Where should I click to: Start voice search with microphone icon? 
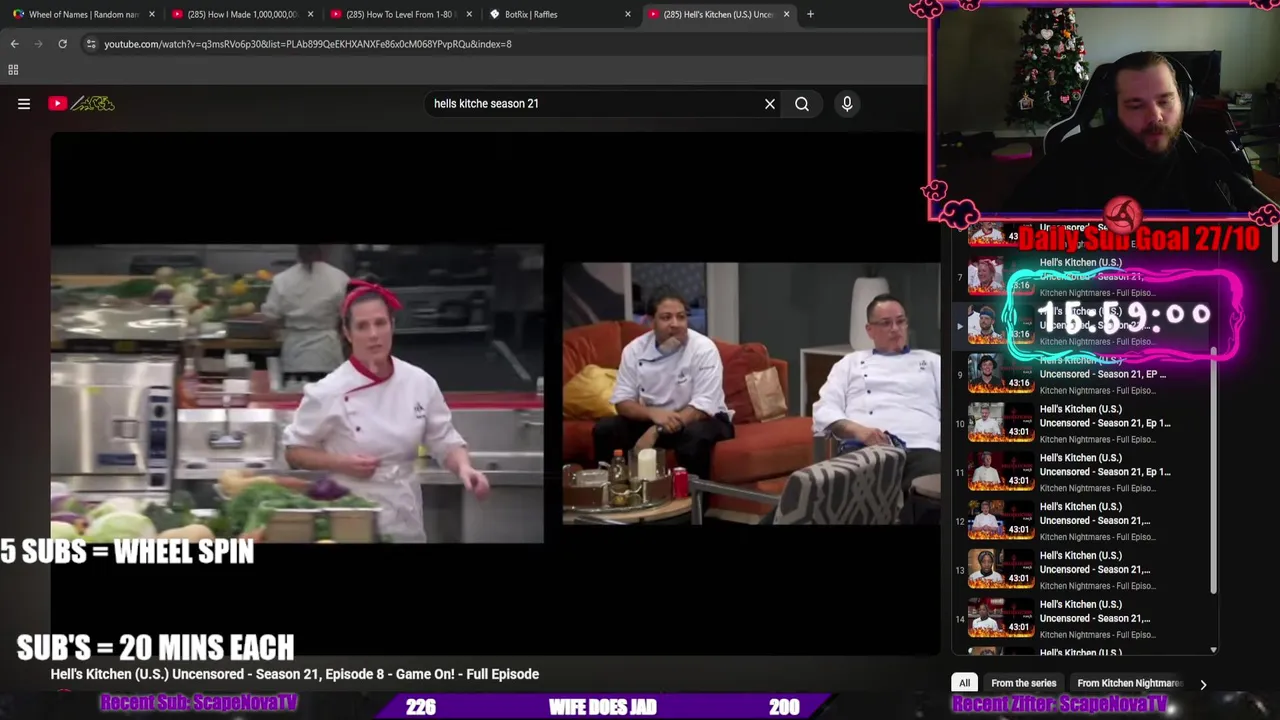[x=847, y=103]
